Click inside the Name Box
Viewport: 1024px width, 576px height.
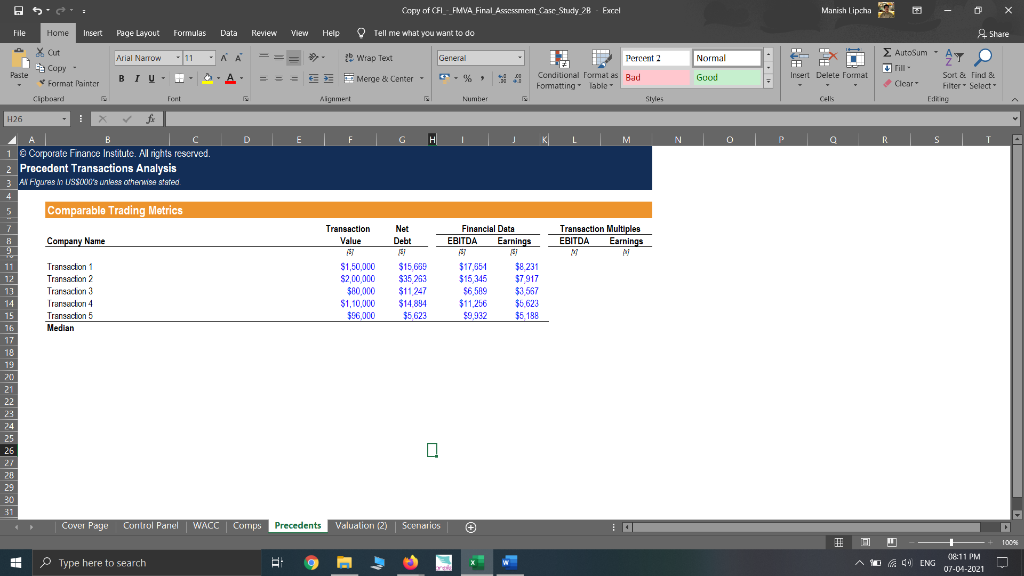(x=33, y=118)
